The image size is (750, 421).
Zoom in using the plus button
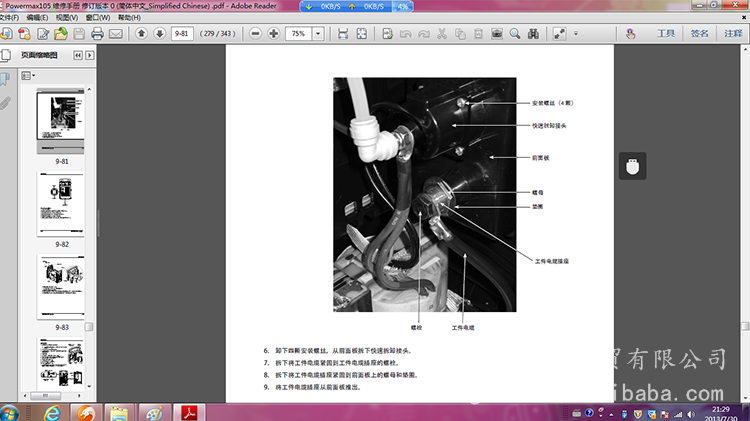point(274,34)
